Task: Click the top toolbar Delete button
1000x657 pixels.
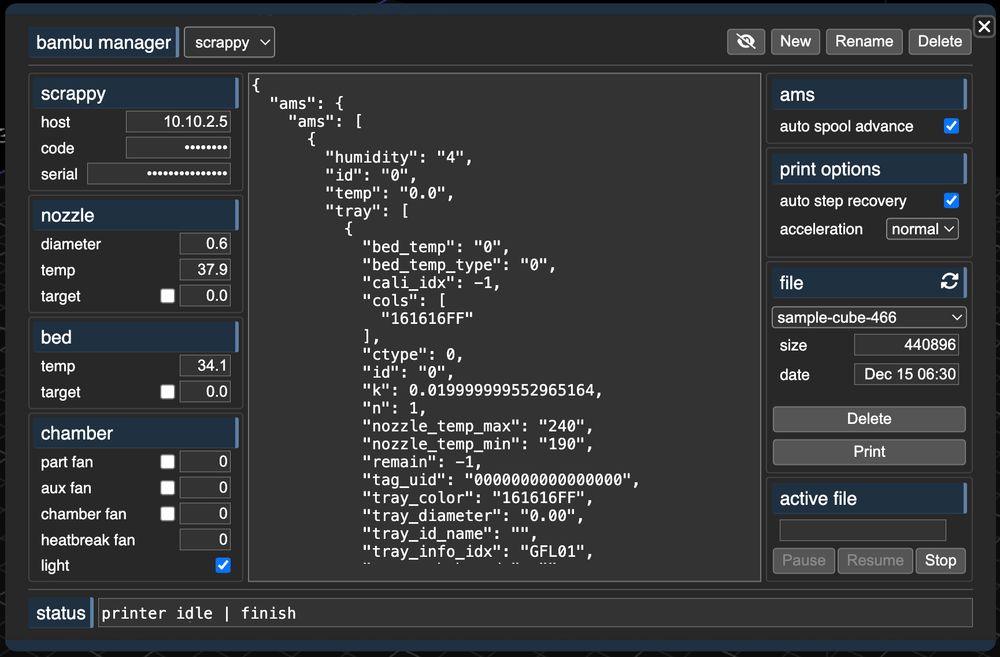Action: (x=939, y=41)
